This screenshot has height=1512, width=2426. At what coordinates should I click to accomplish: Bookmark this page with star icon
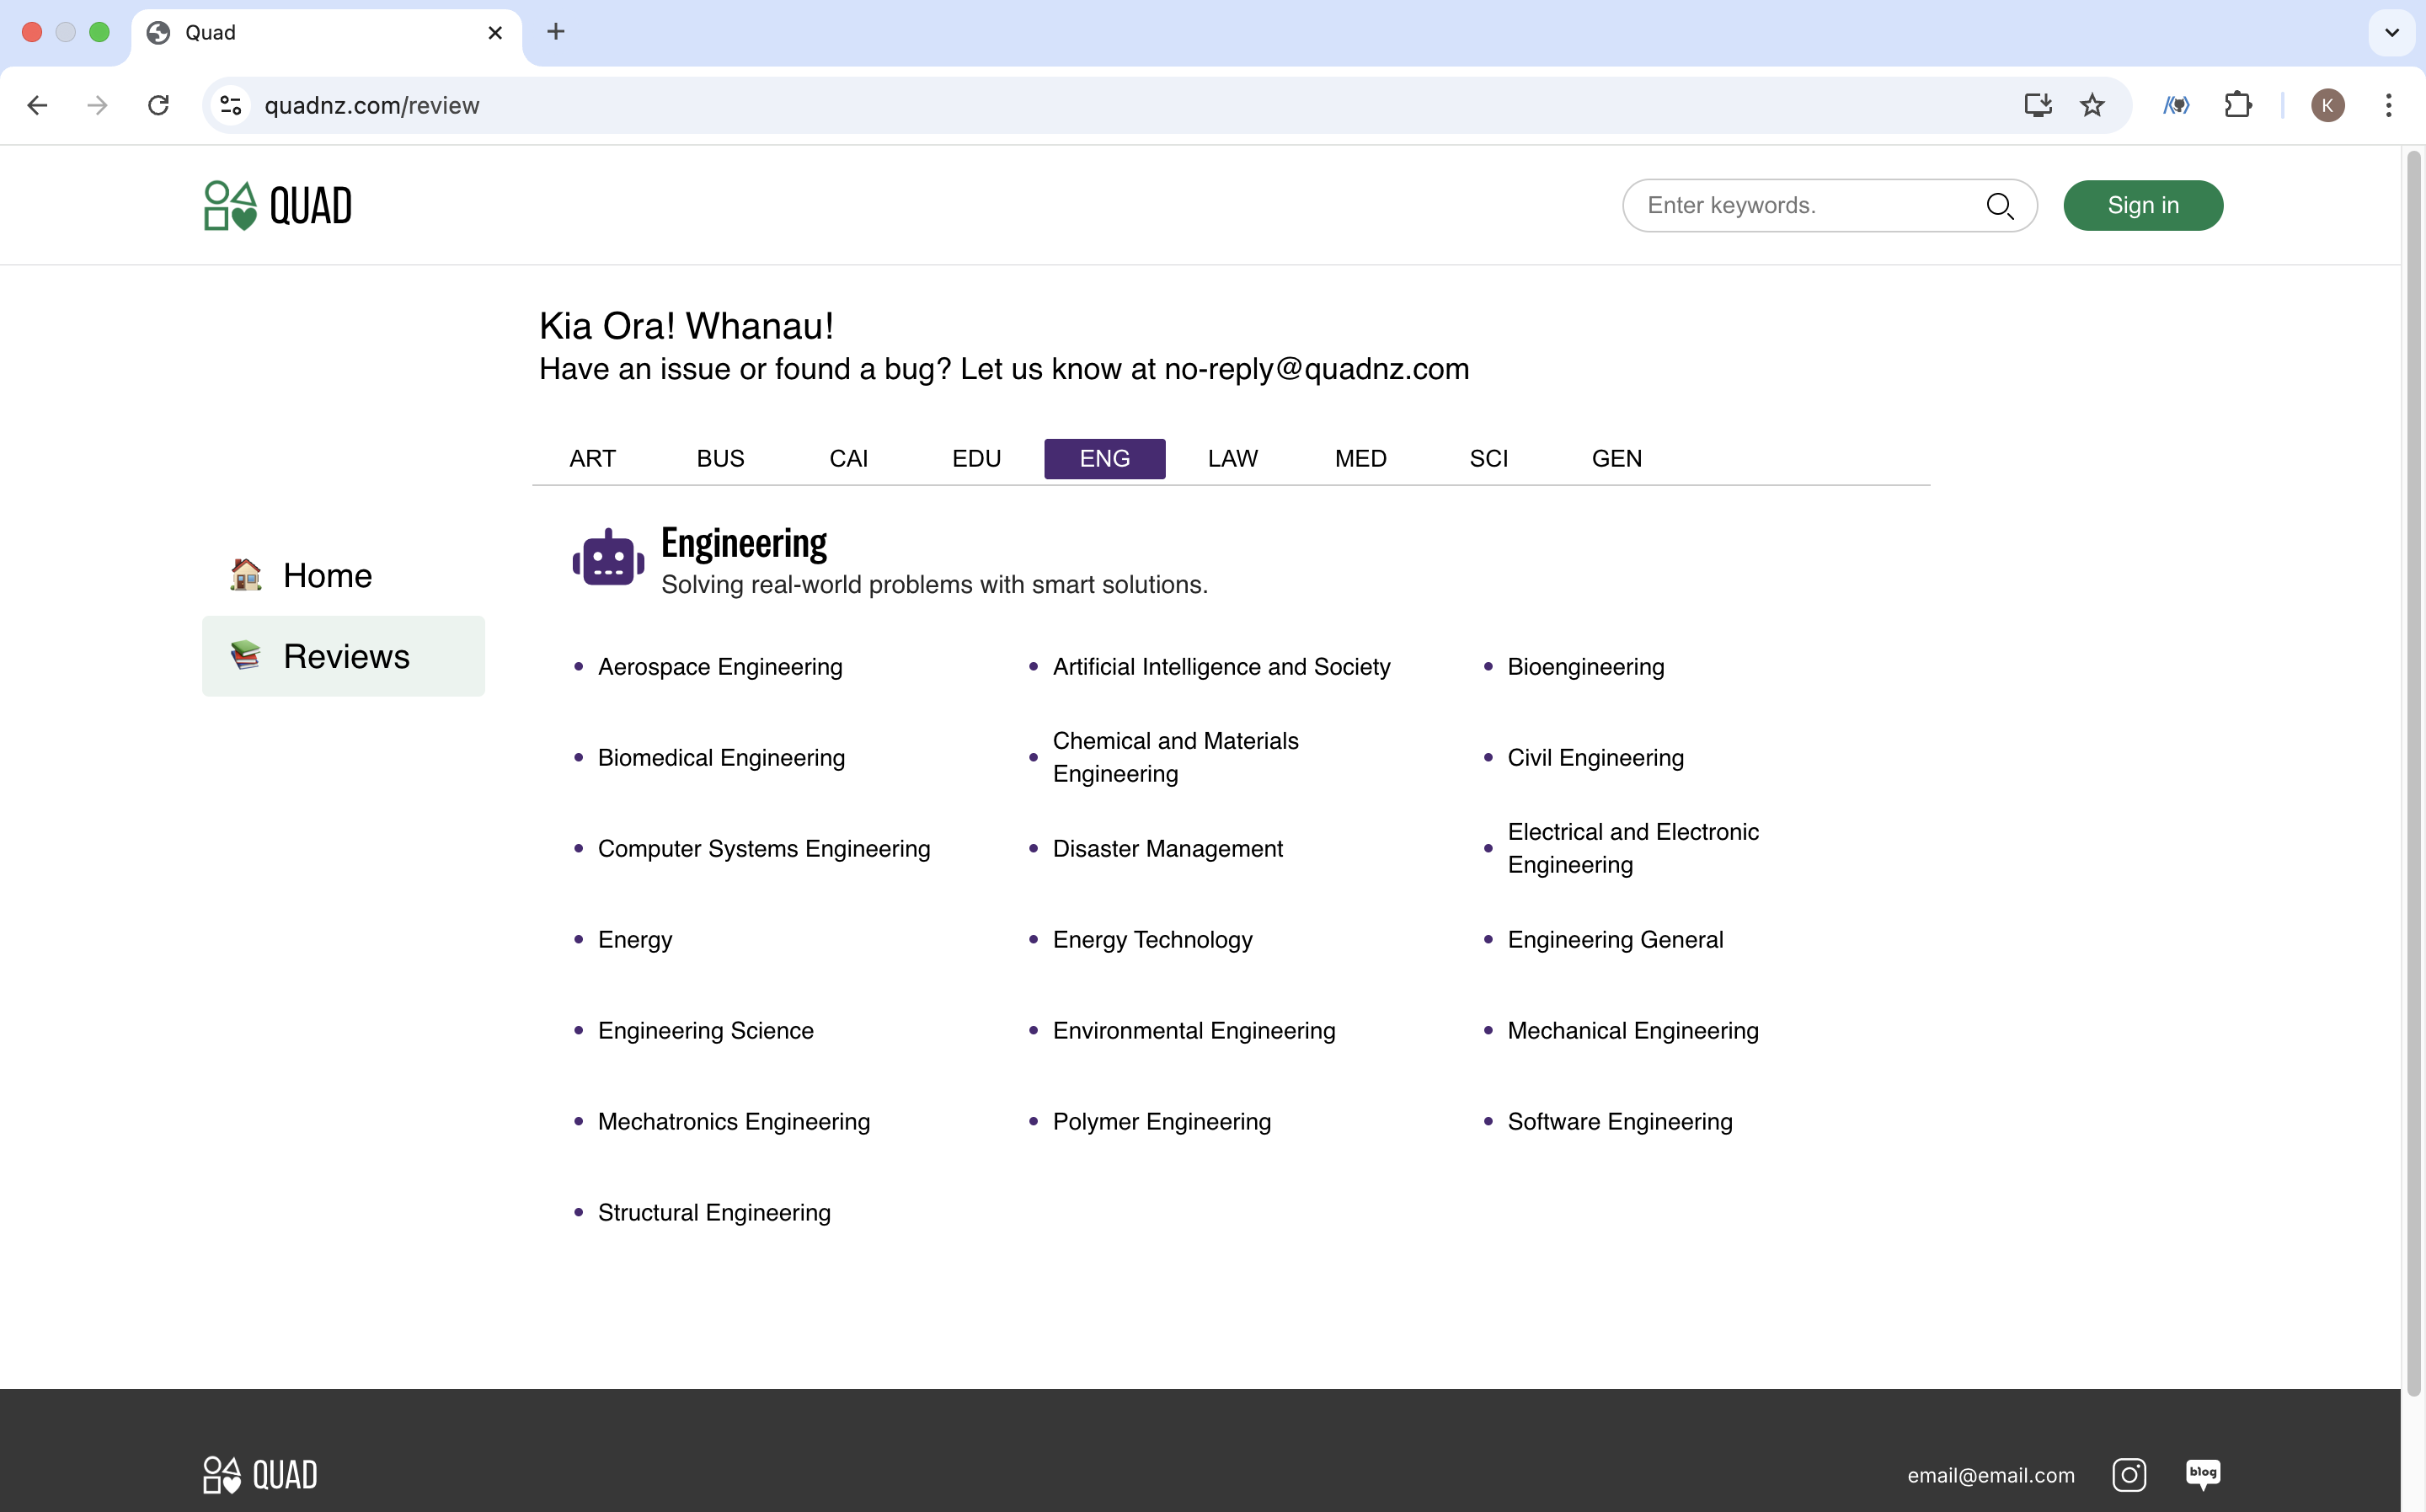2092,105
